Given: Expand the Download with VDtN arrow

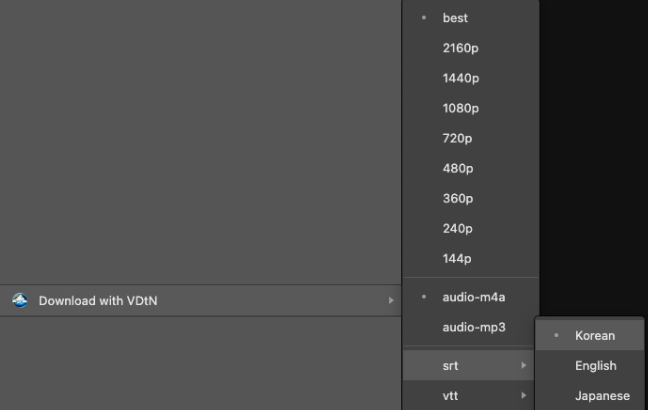Looking at the screenshot, I should (391, 301).
